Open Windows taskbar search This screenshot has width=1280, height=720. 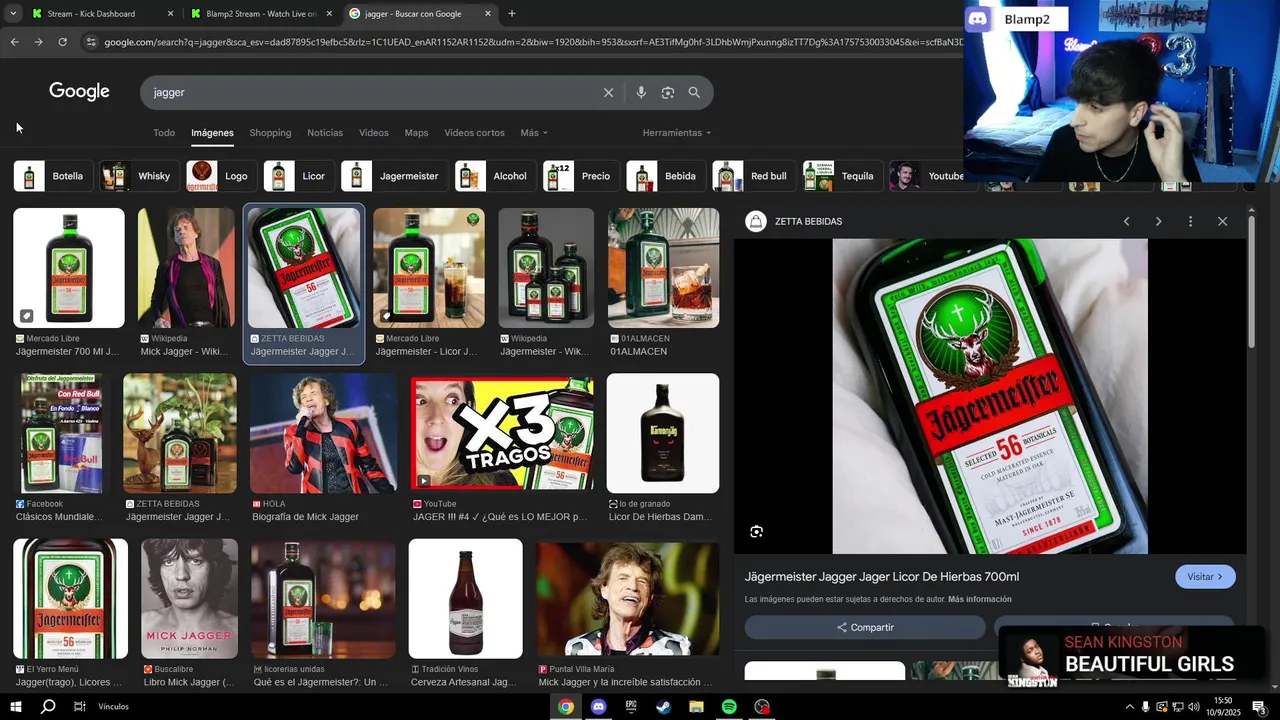(47, 706)
